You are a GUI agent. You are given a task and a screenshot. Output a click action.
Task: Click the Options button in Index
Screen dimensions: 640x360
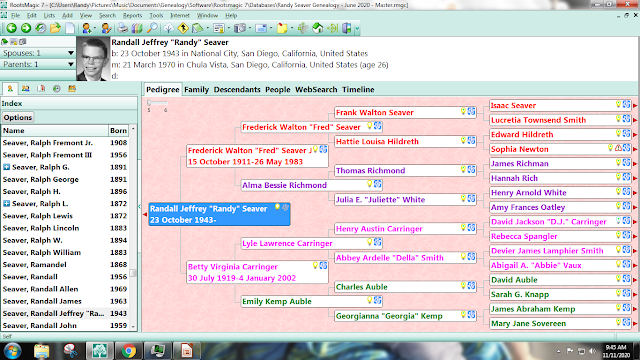18,117
